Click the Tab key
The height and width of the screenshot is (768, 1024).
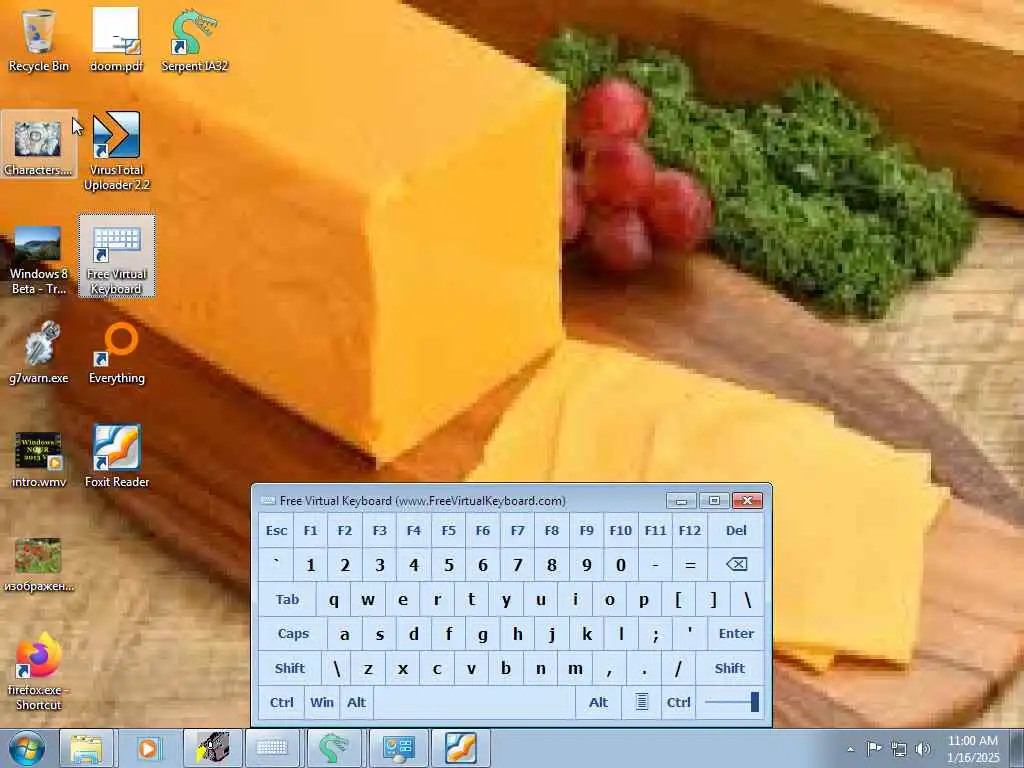click(x=287, y=599)
